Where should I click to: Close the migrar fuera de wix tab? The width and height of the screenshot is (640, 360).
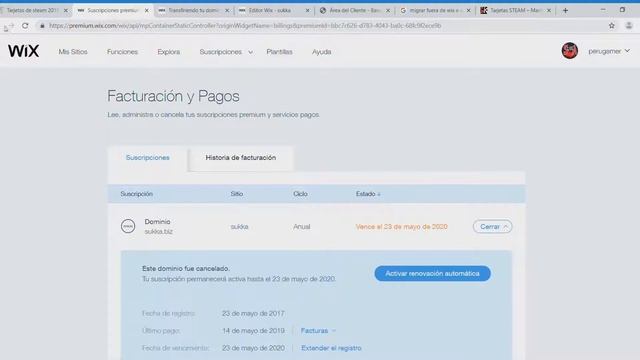point(469,10)
